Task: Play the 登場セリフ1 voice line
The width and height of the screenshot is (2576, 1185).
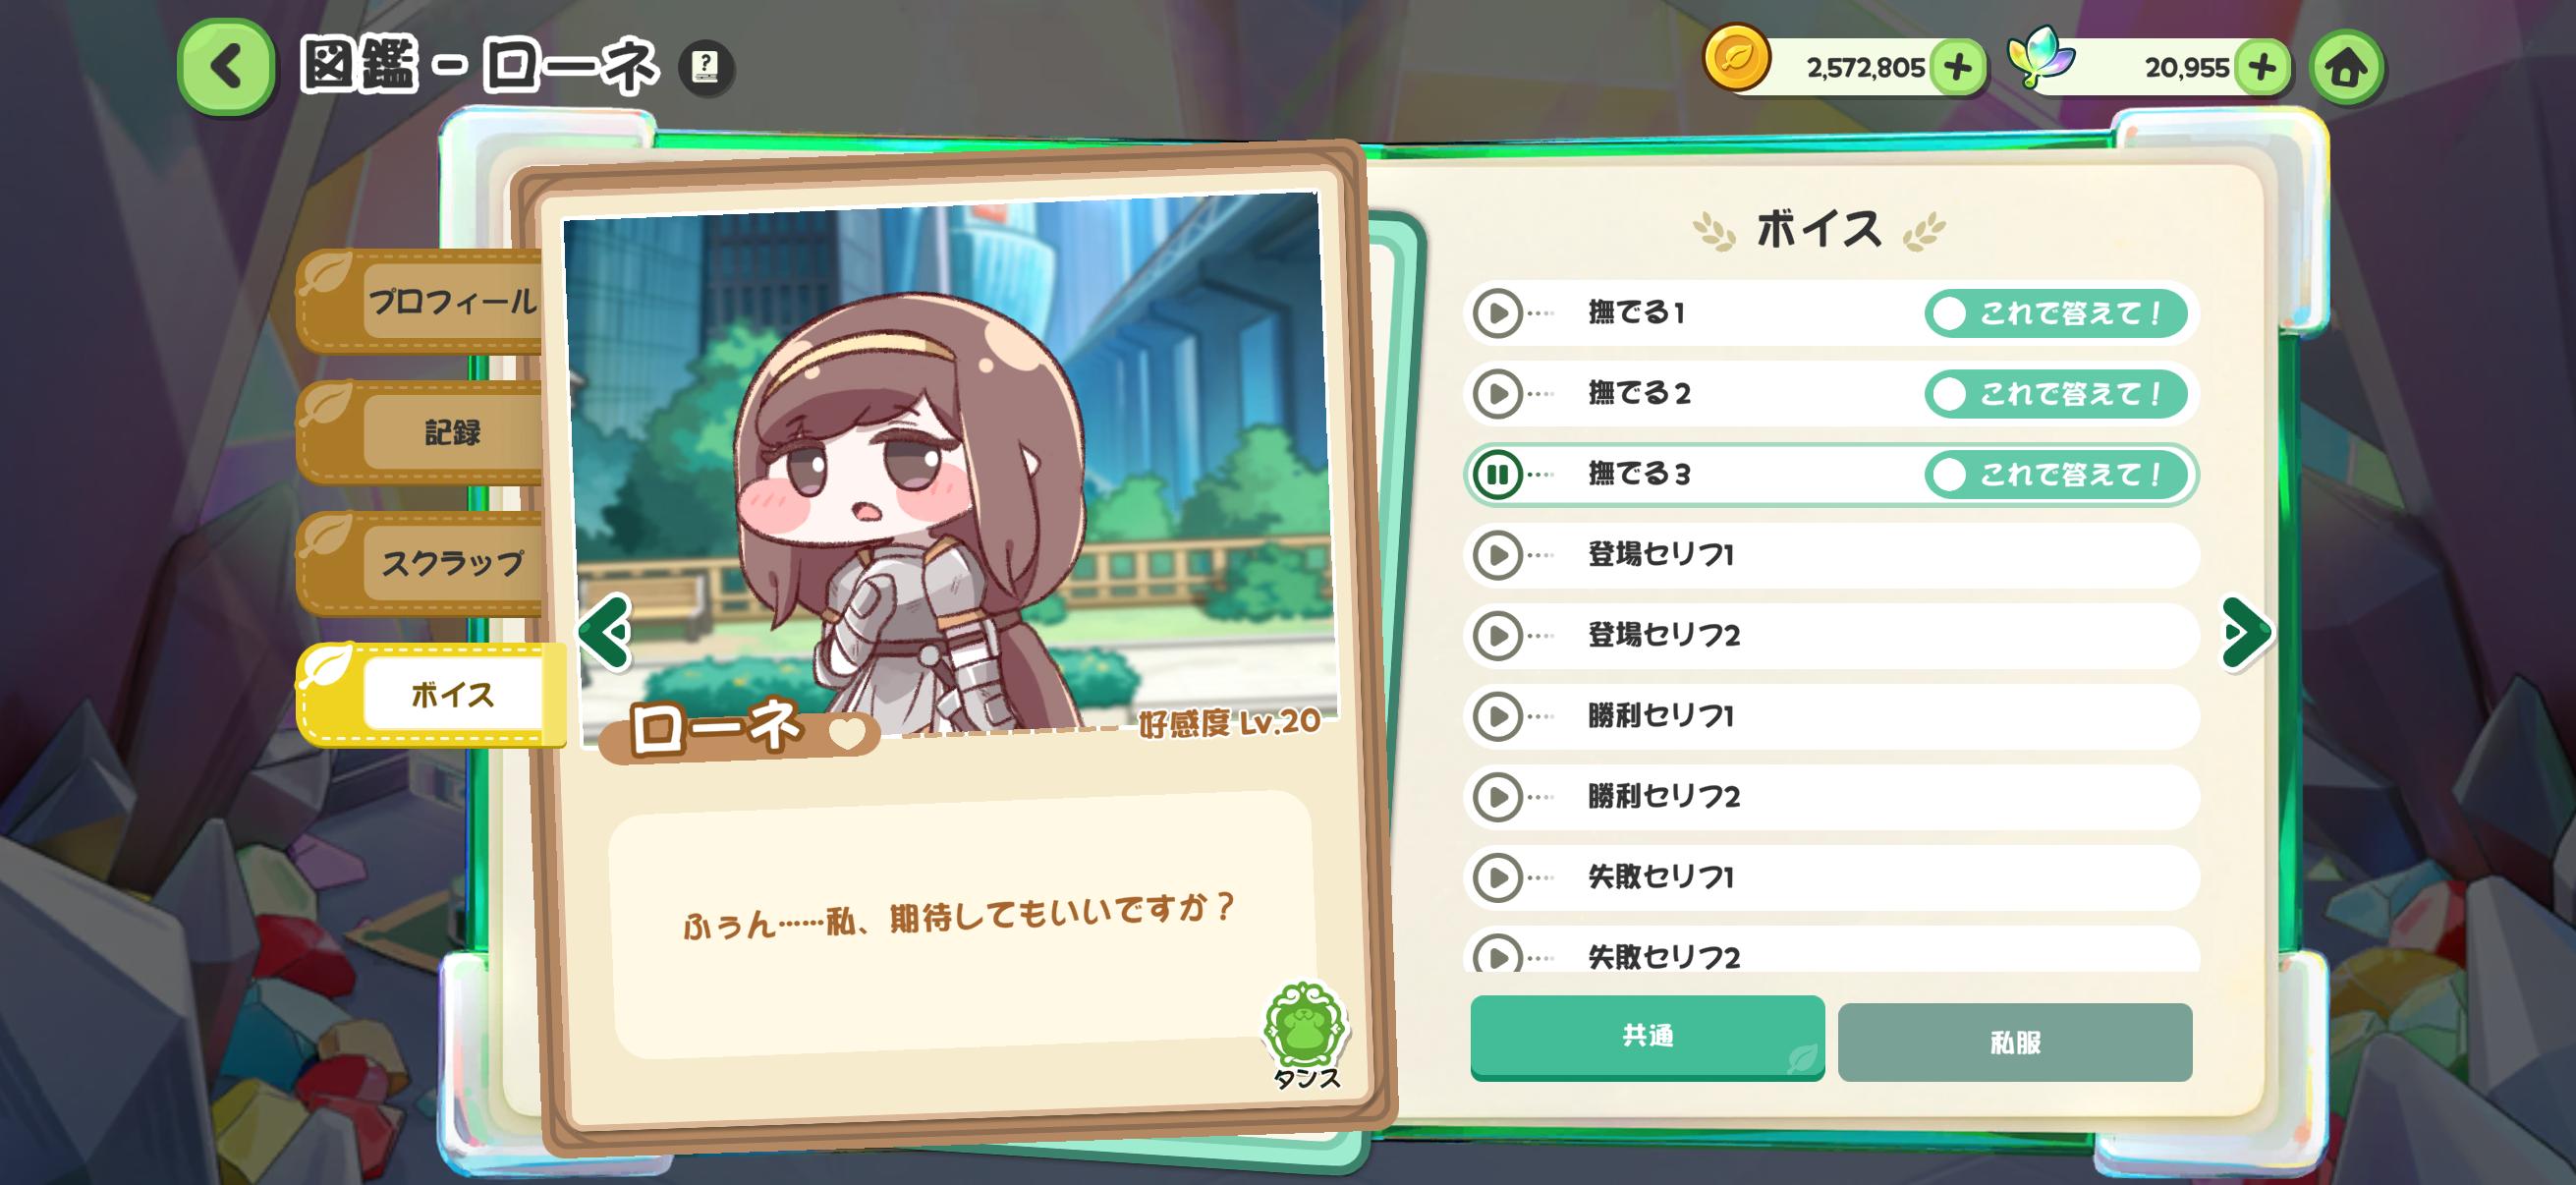Action: click(1497, 555)
